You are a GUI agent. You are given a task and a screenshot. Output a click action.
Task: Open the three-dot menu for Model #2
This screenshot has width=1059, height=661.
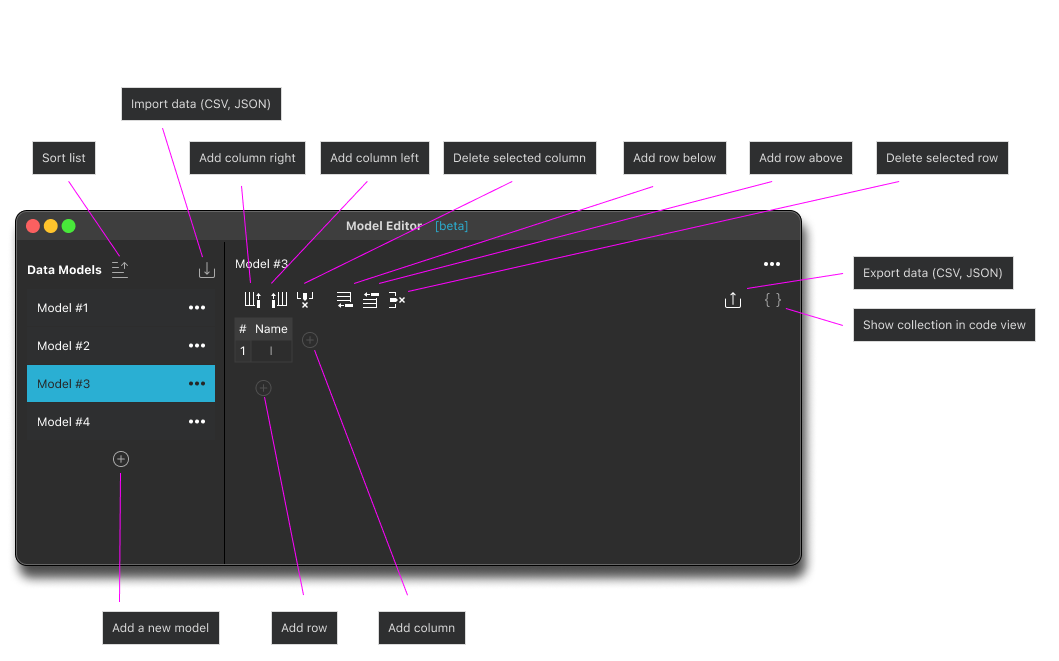tap(197, 346)
